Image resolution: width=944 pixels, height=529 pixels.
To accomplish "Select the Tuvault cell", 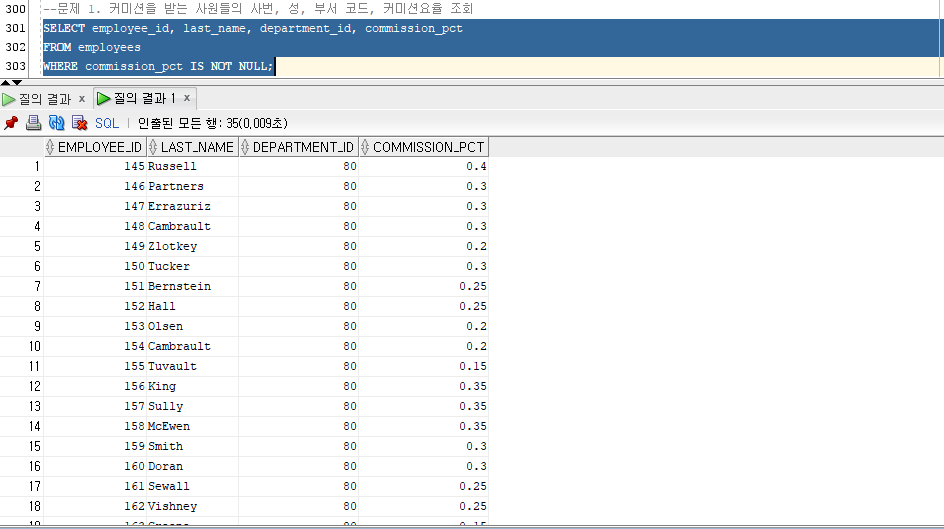I will click(193, 366).
